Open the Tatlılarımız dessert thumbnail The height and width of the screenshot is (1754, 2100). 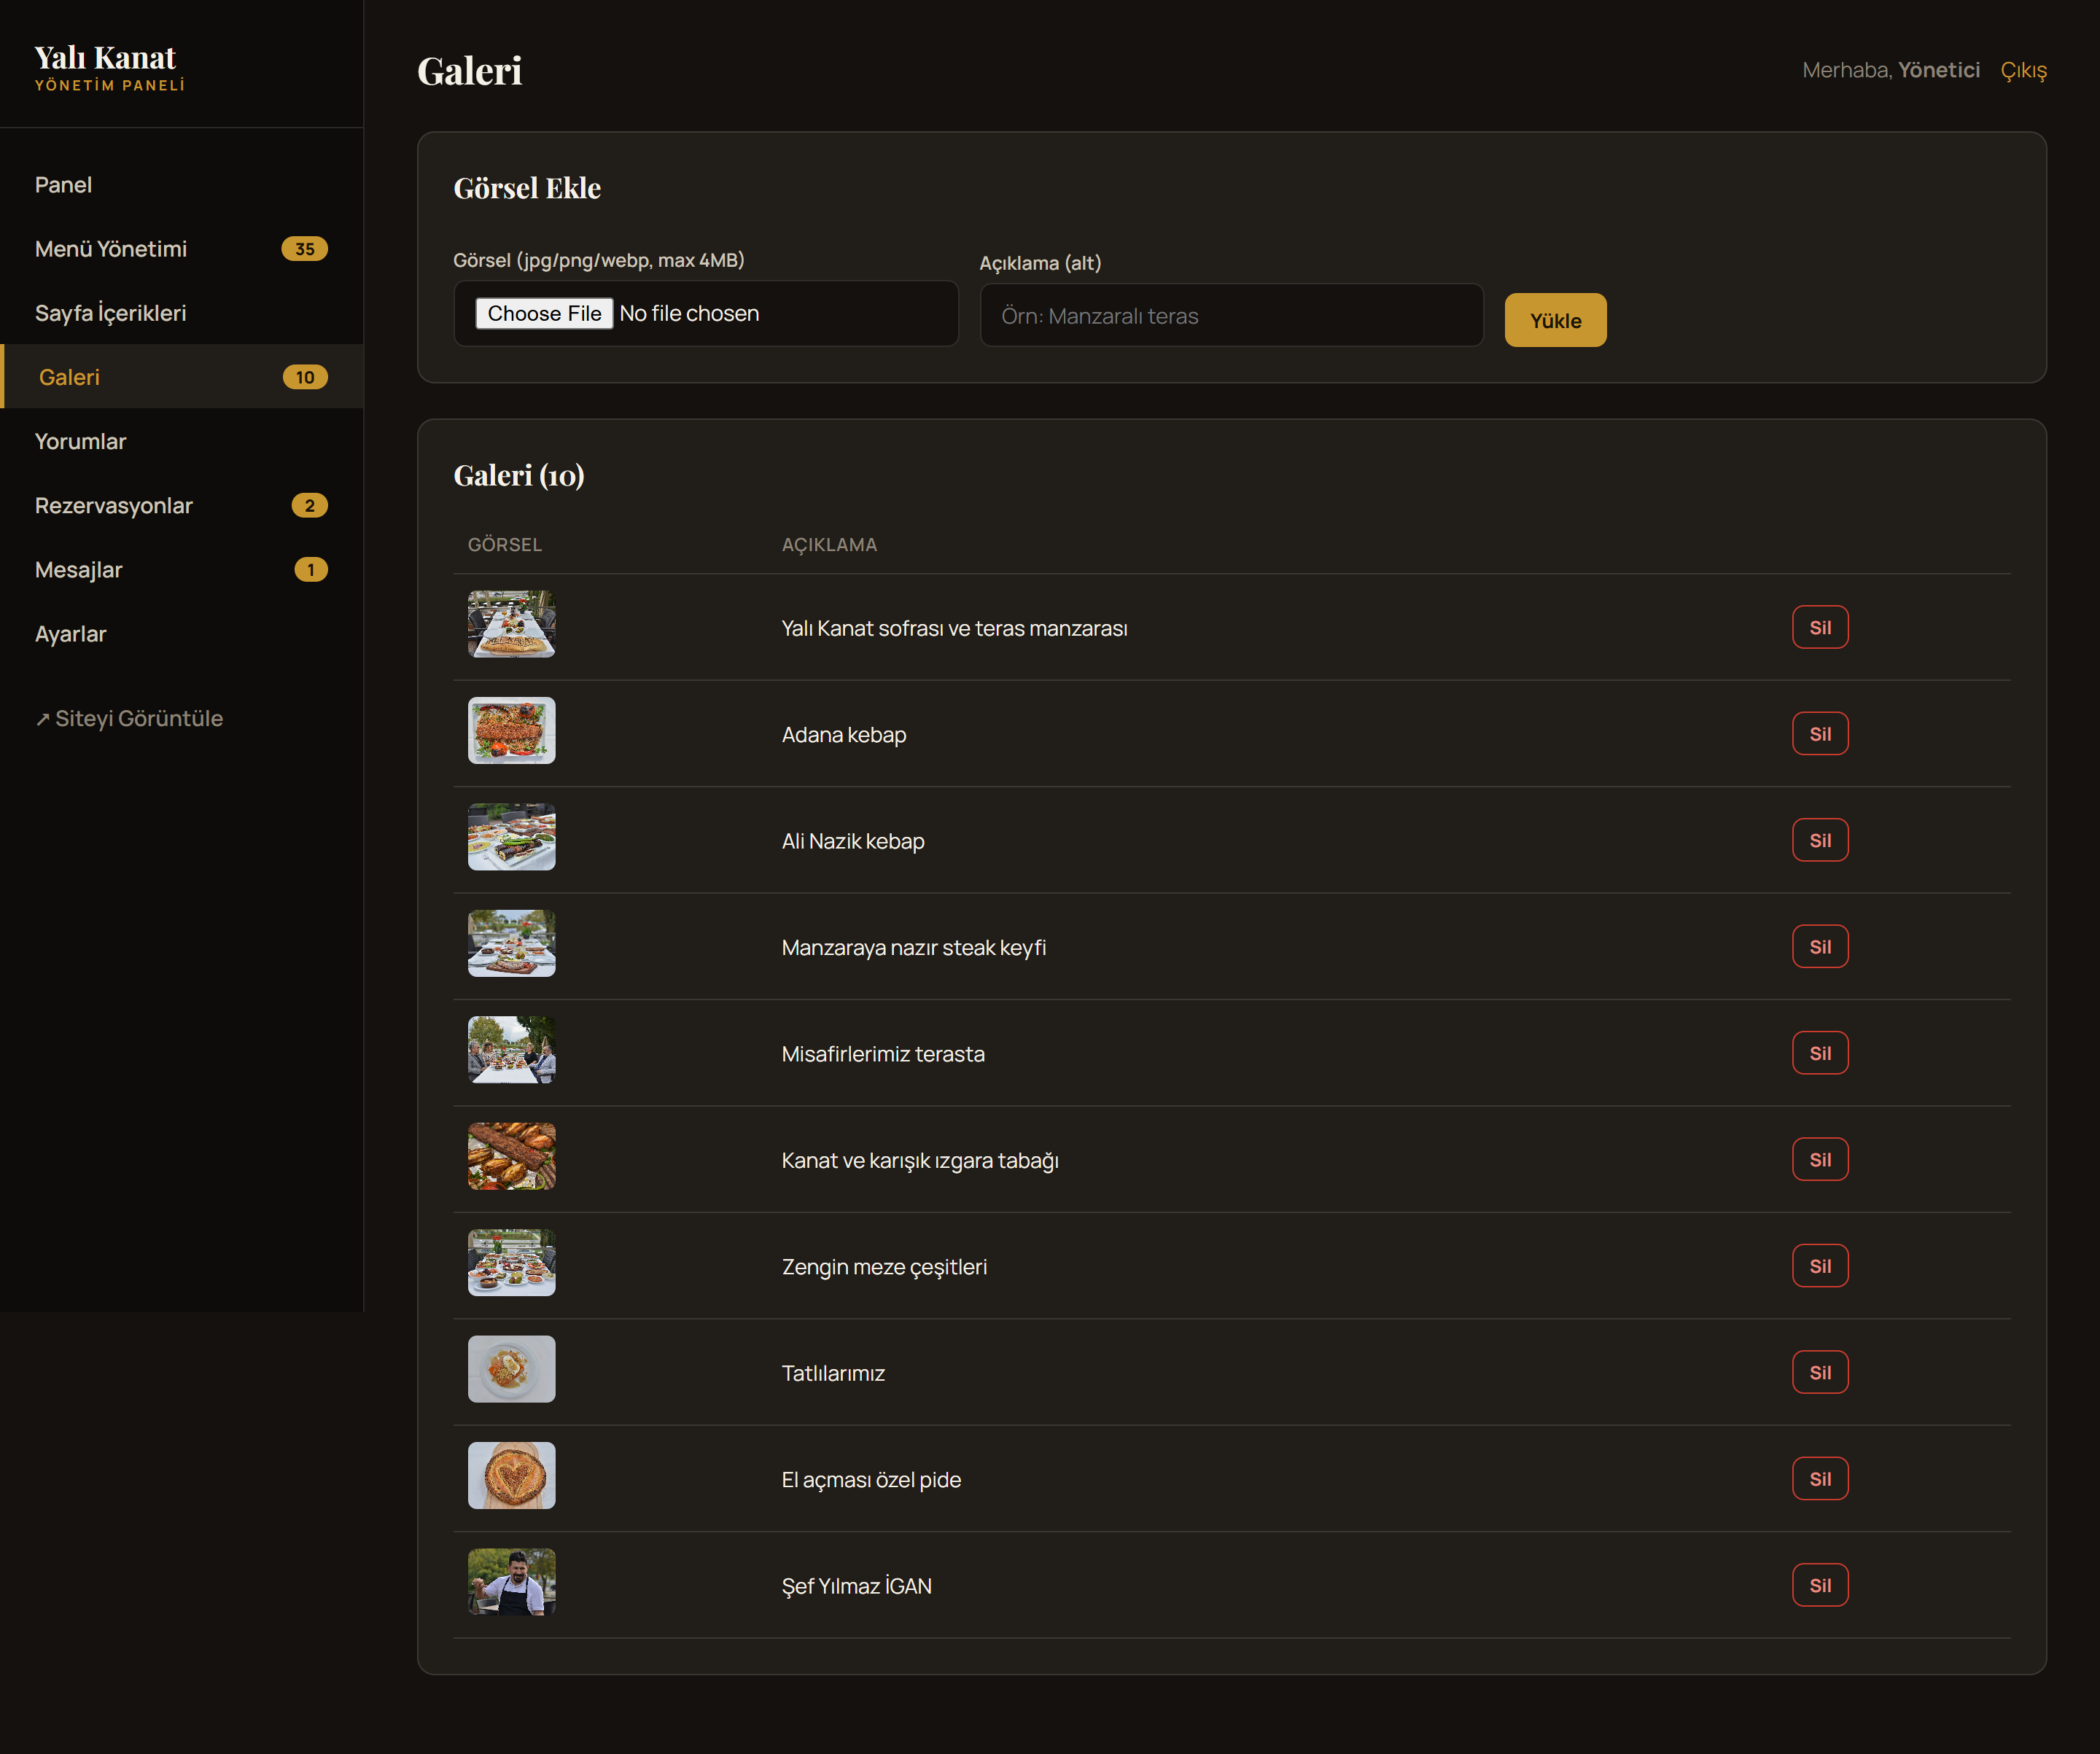511,1370
